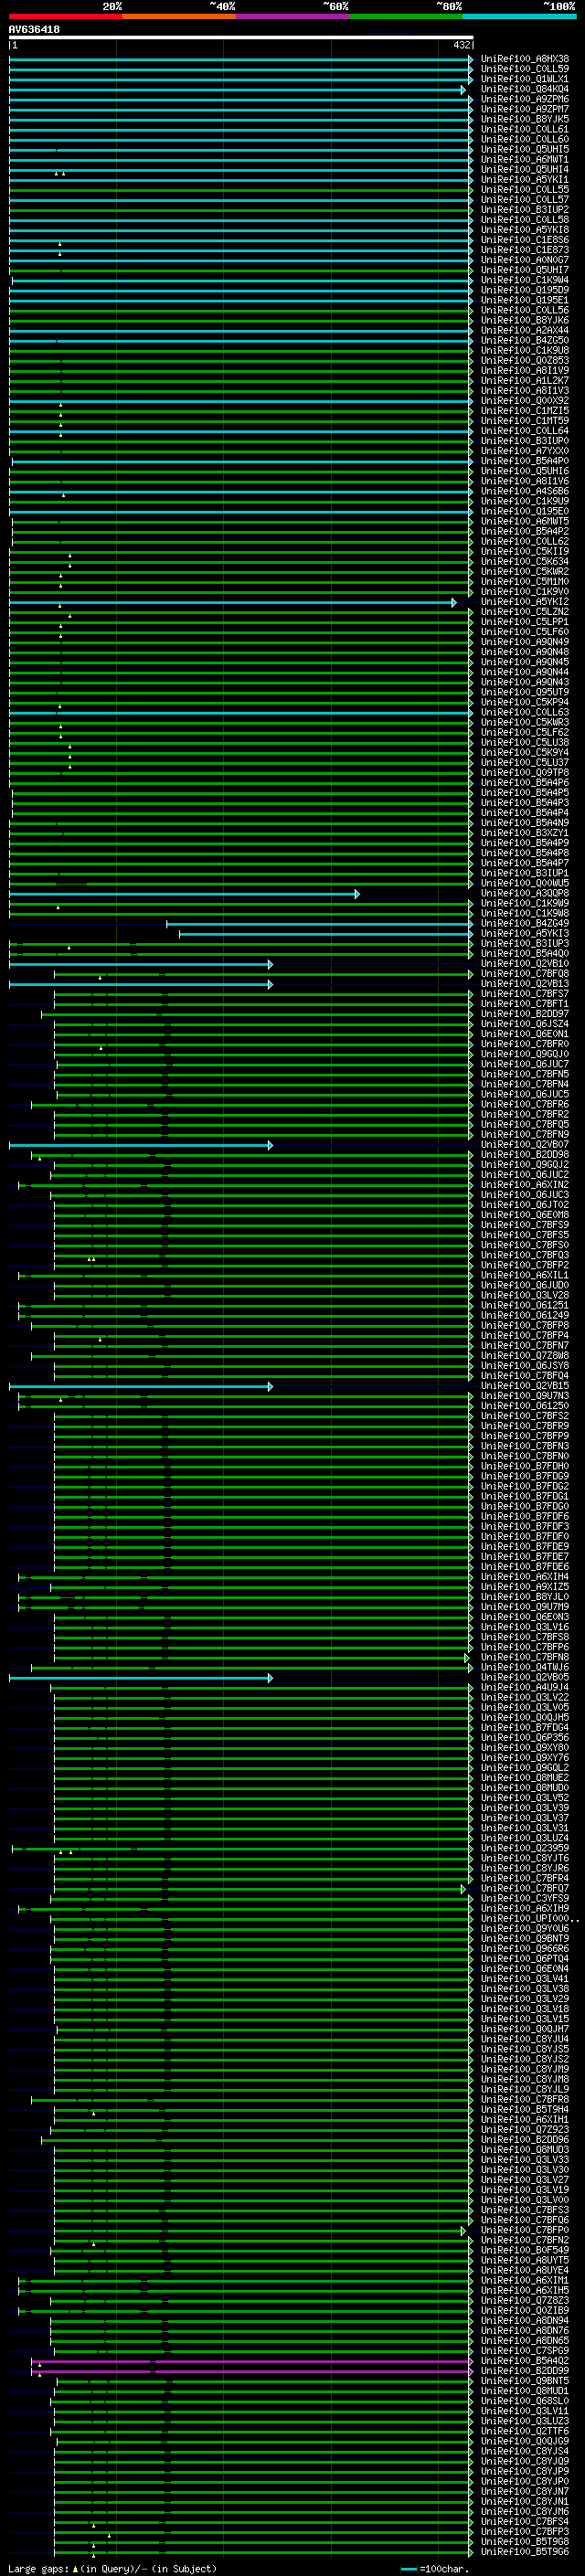Screen dimensions: 585x2576
Task: Select hit label UniRef100_A5YKI3
Action: (524, 933)
